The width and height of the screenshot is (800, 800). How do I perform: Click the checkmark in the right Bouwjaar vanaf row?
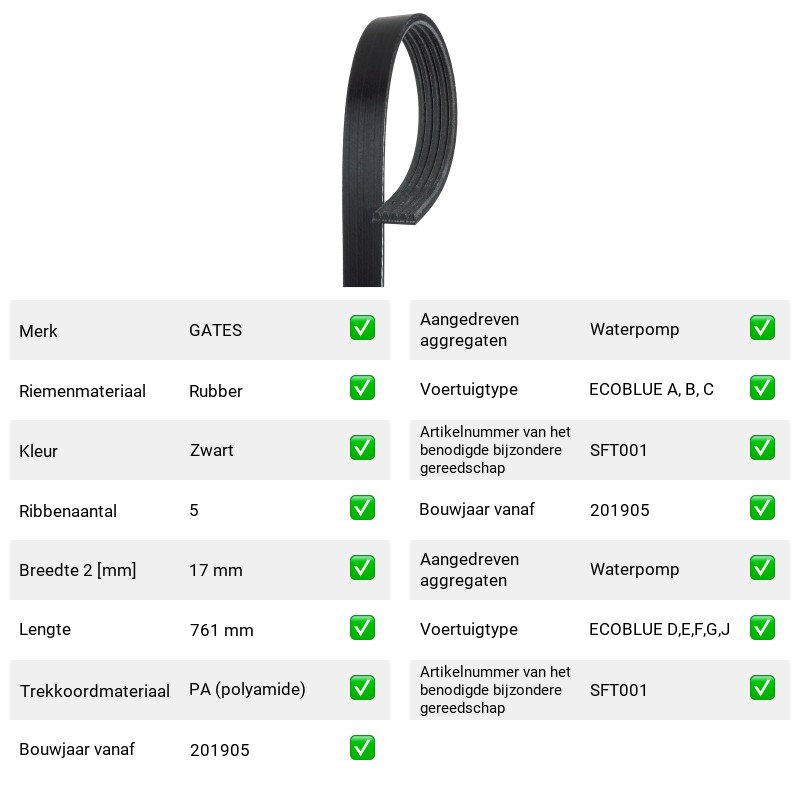[762, 508]
